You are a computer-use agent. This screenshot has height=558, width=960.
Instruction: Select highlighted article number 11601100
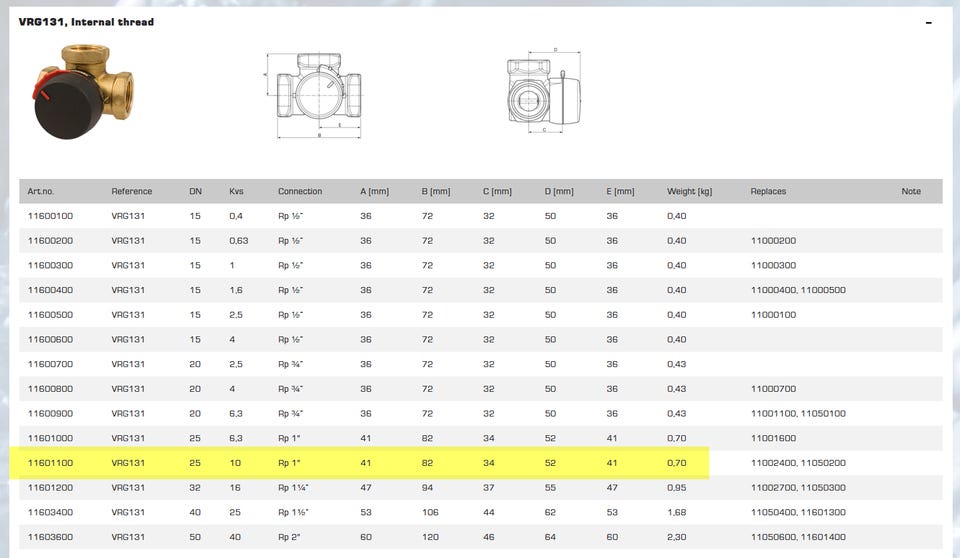[x=50, y=463]
